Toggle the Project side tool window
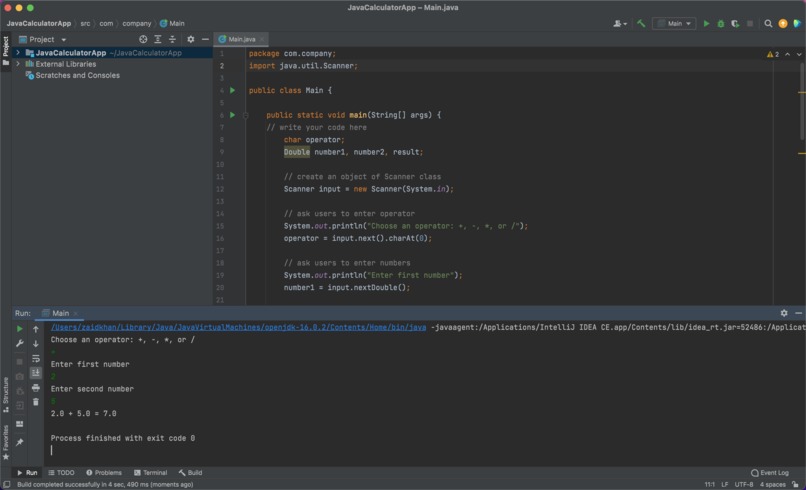The height and width of the screenshot is (490, 806). (6, 51)
